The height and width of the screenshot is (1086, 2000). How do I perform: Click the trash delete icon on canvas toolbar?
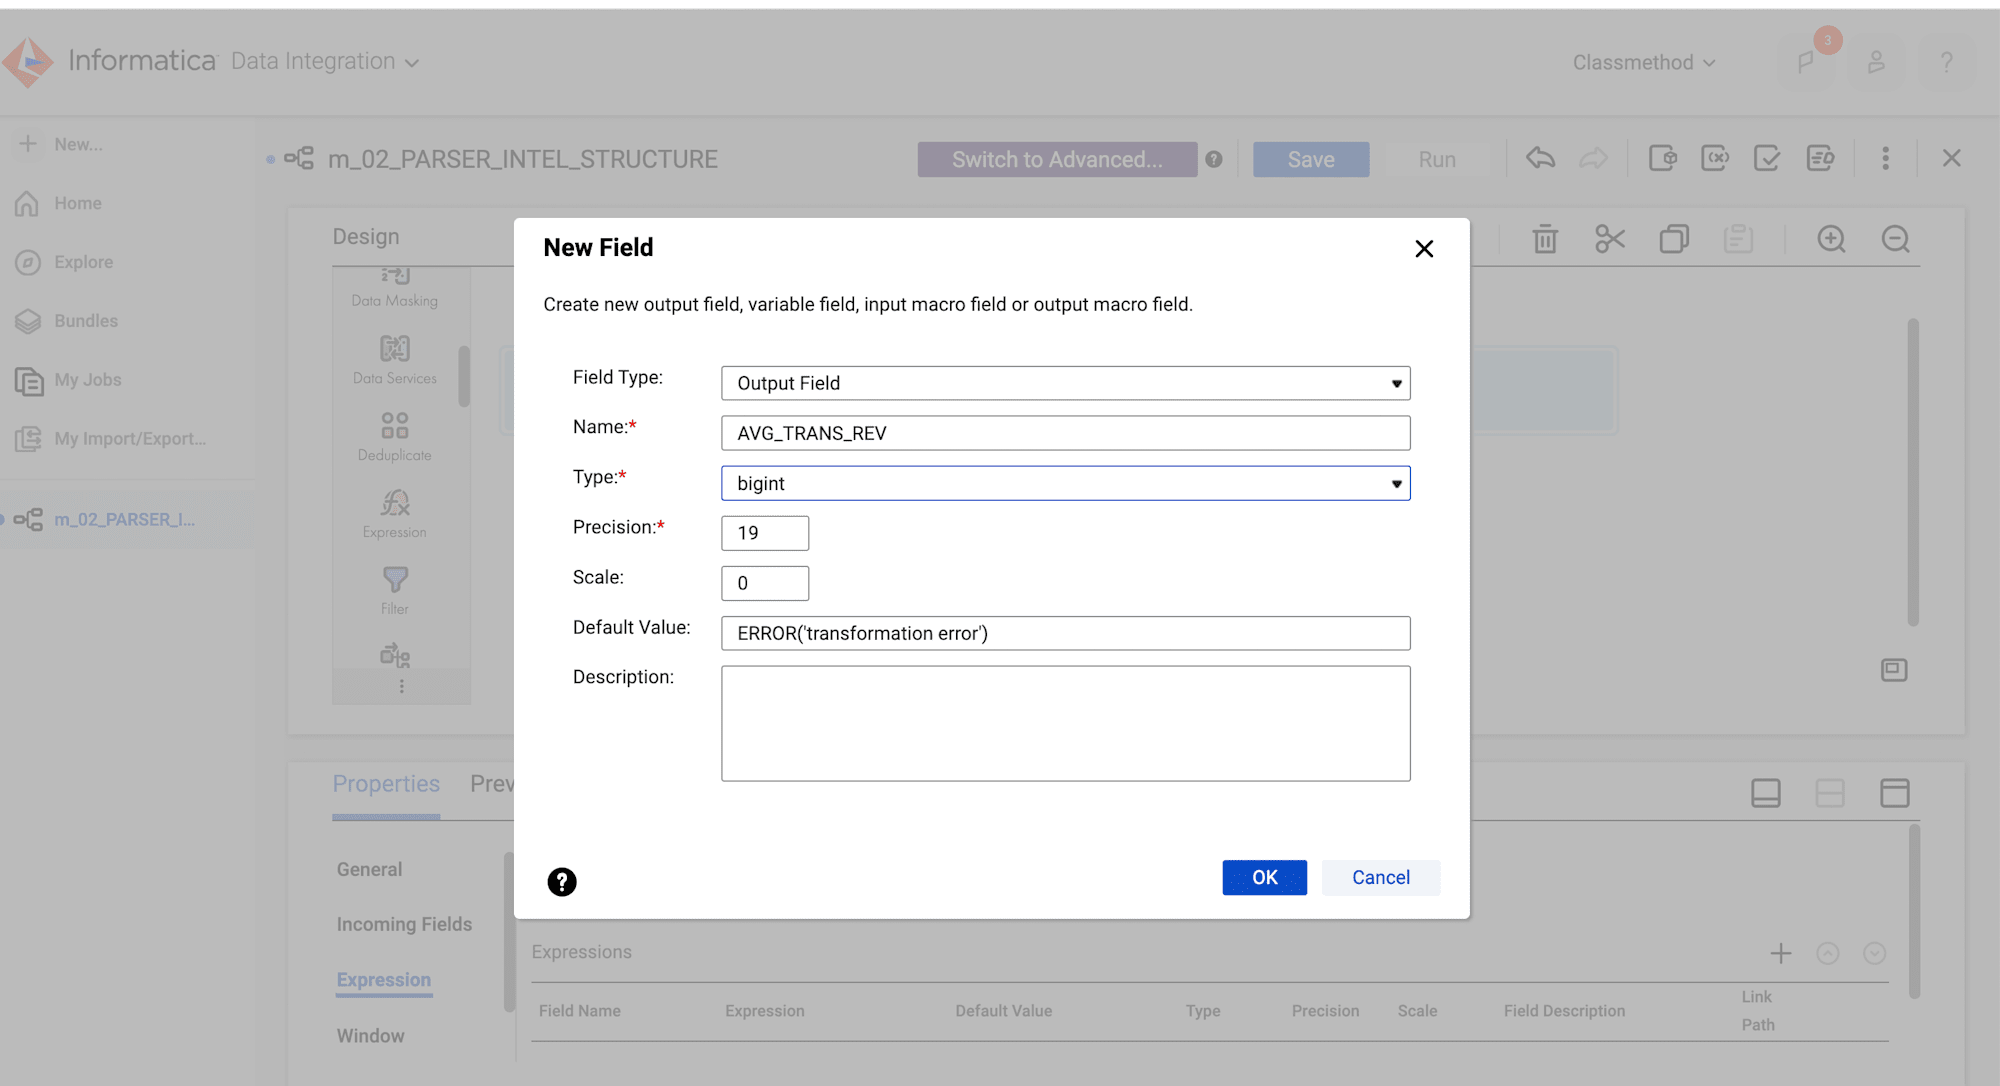(1545, 239)
